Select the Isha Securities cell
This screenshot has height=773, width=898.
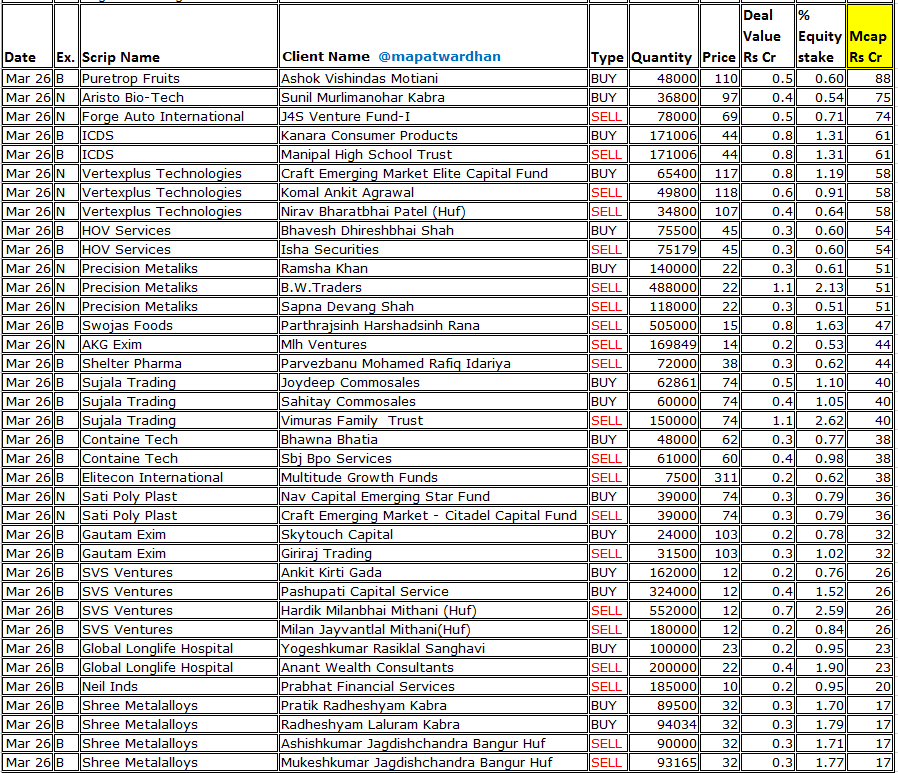pyautogui.click(x=433, y=249)
